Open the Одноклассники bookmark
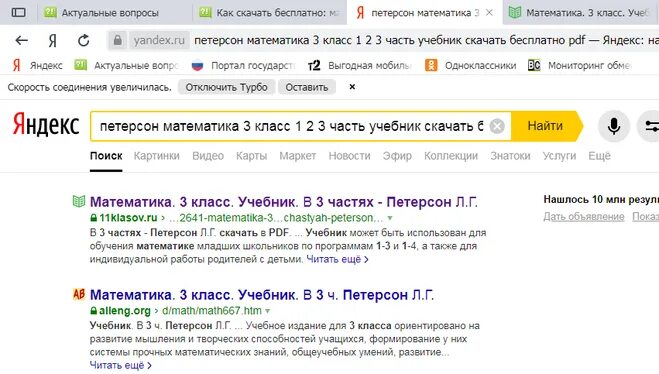 click(470, 66)
